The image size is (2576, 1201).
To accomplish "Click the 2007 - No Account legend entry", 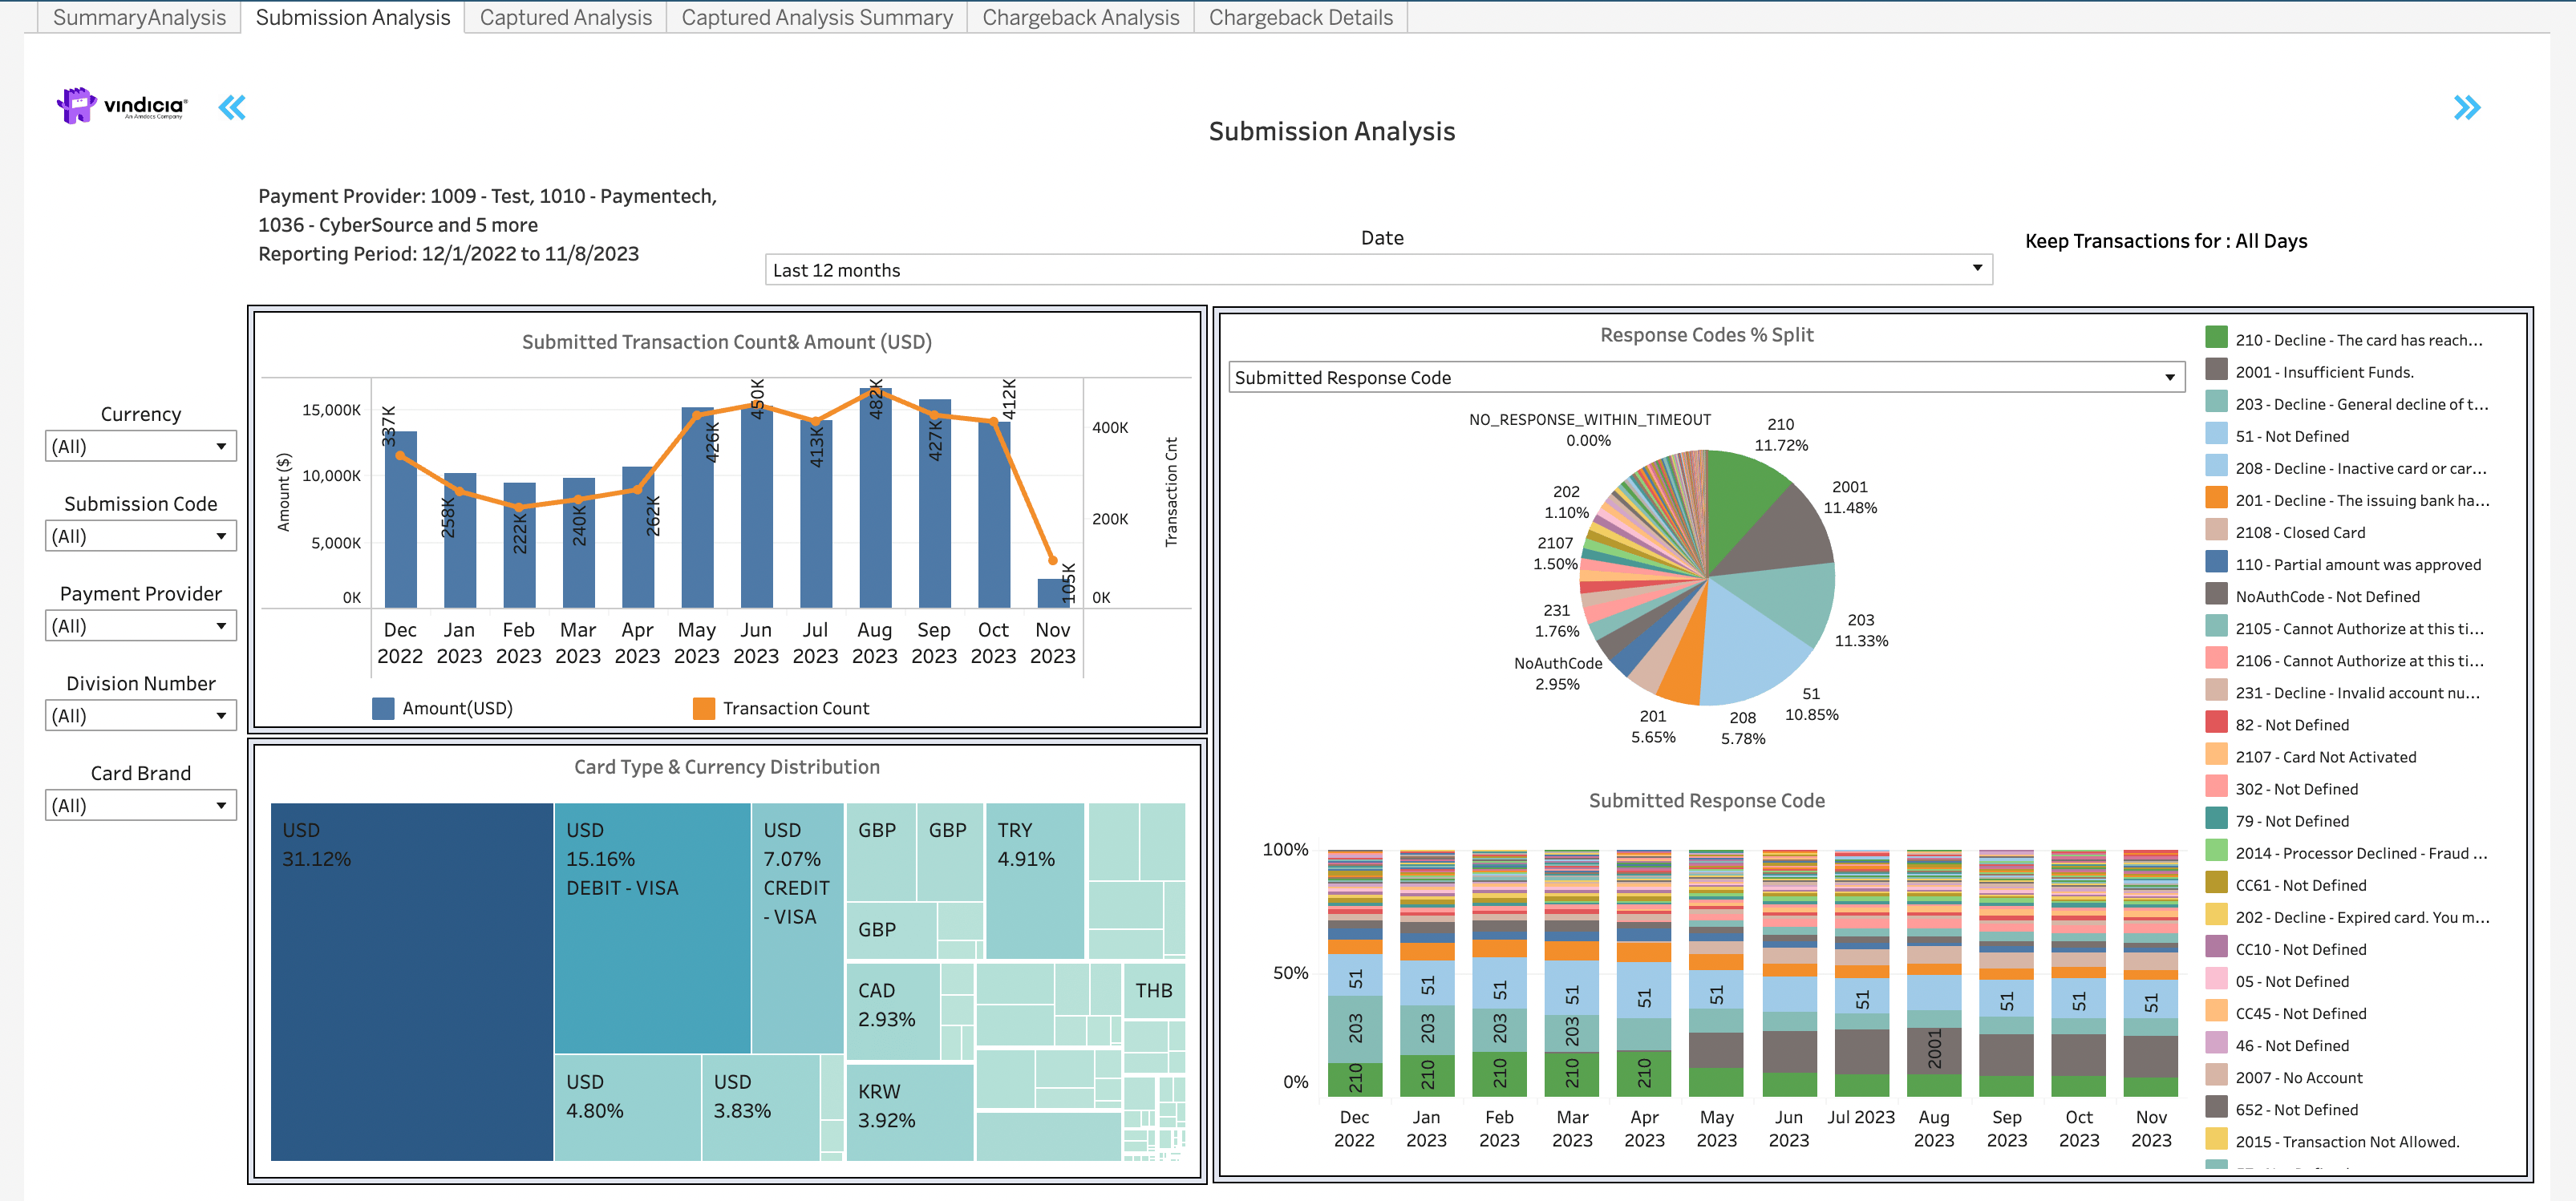I will click(x=2284, y=1077).
